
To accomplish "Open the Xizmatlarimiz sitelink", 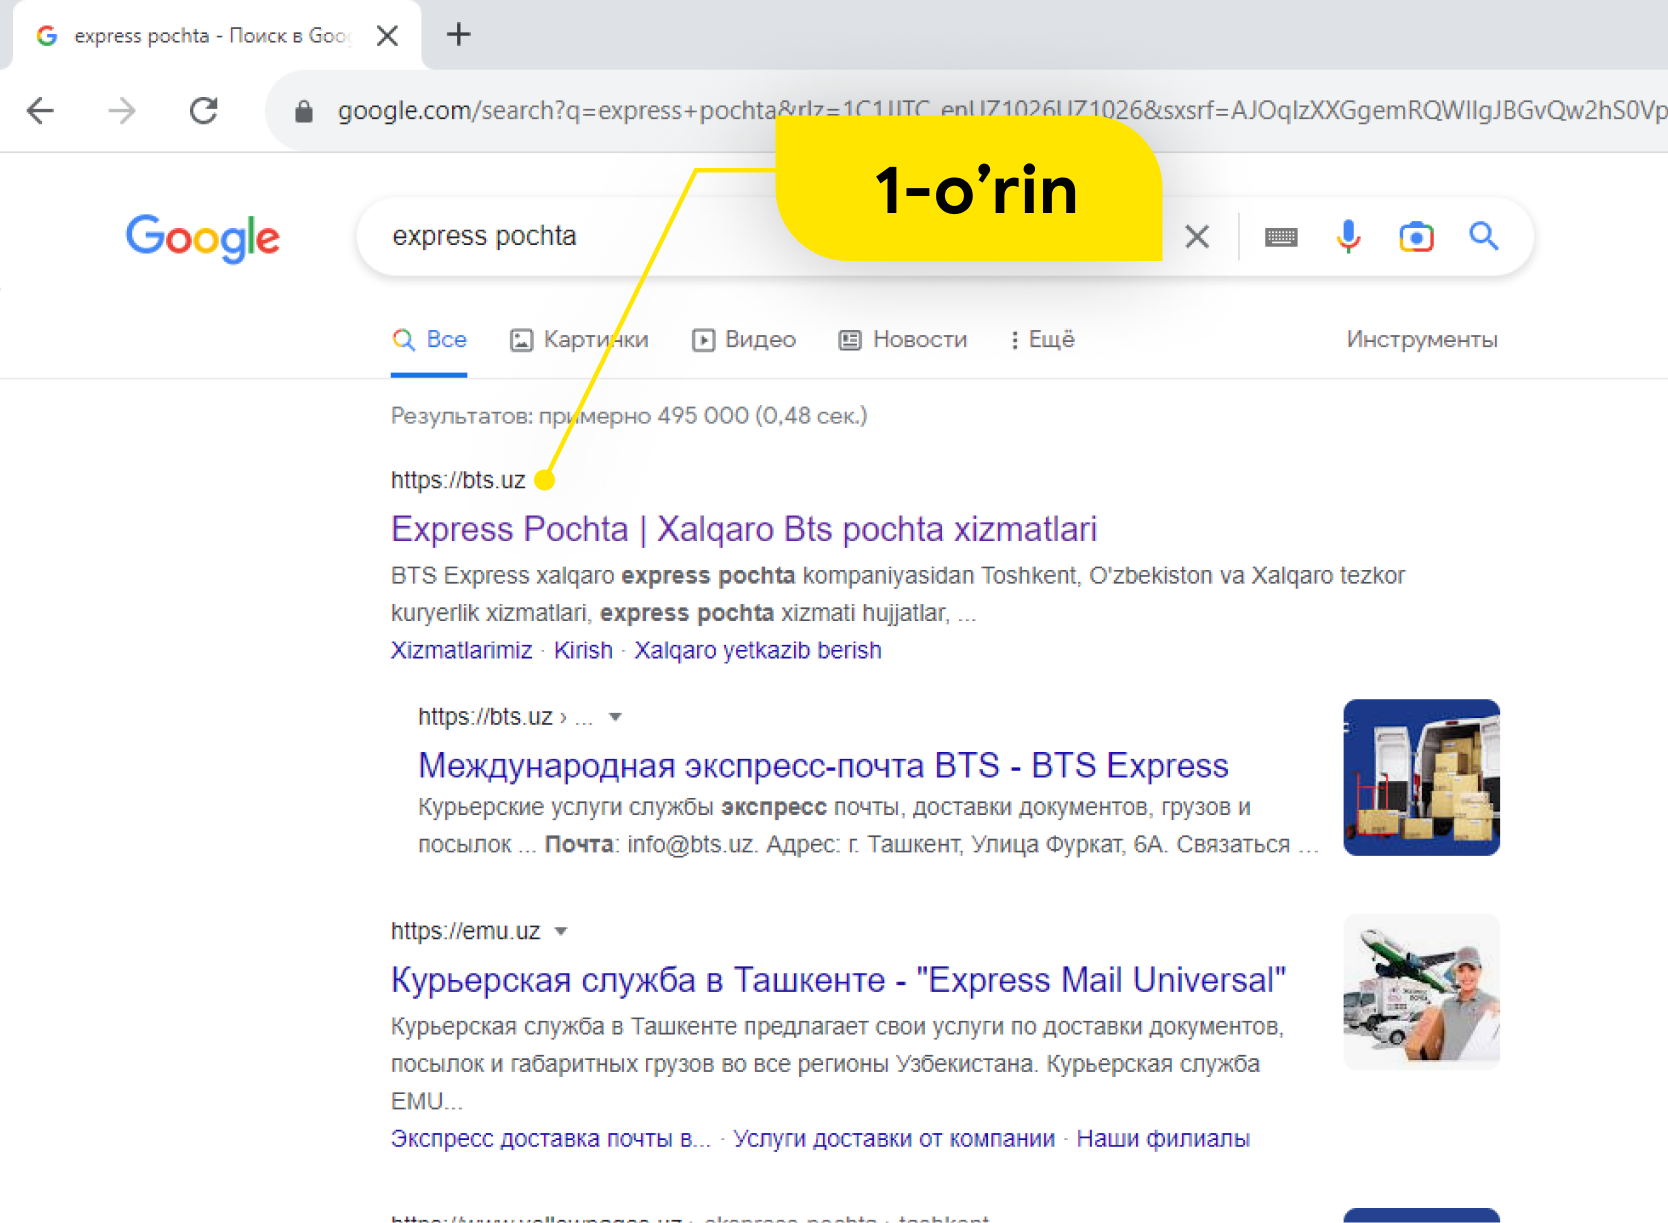I will (x=461, y=650).
